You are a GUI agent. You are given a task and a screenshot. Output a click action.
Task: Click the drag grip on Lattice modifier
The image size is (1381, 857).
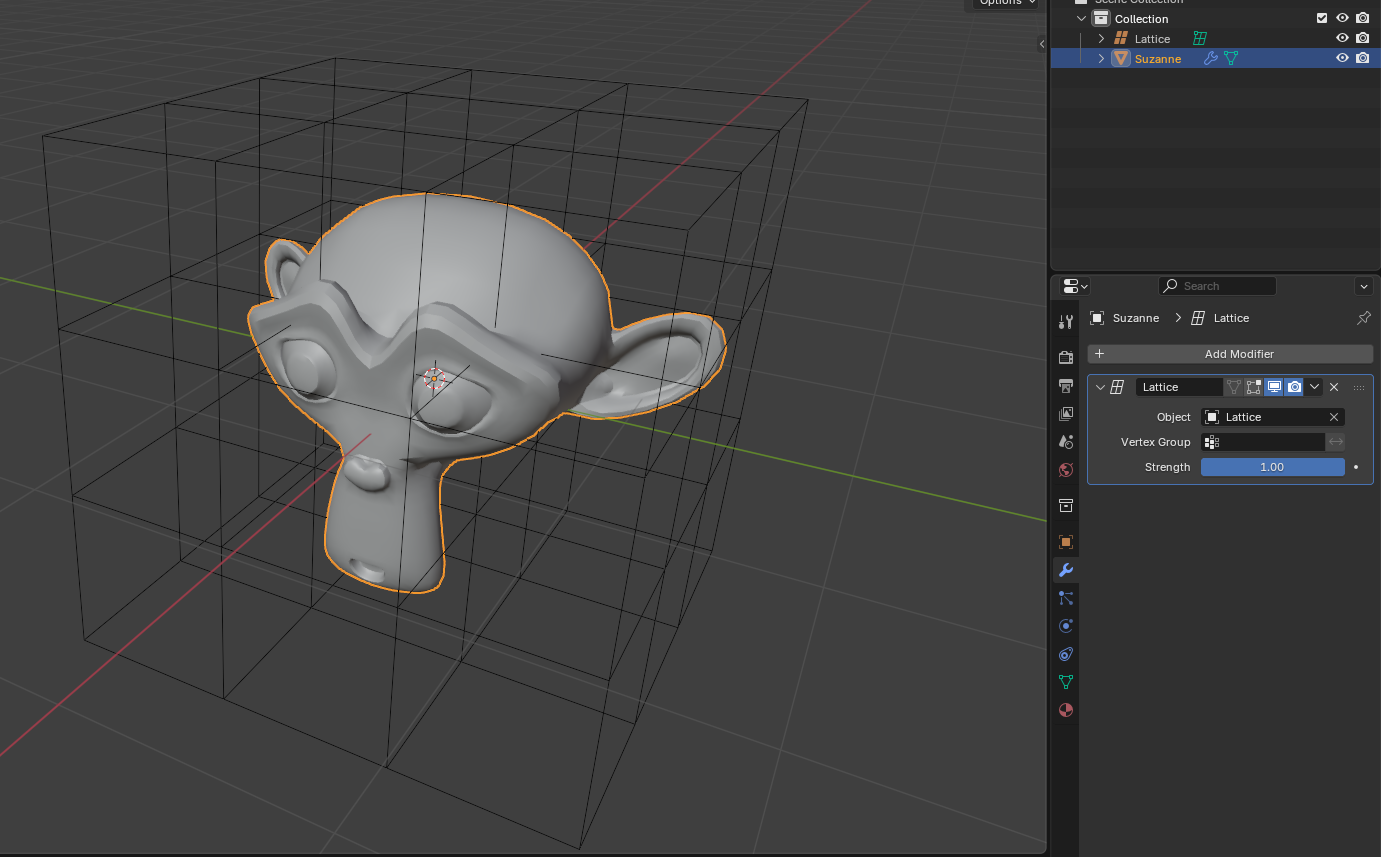pos(1359,387)
